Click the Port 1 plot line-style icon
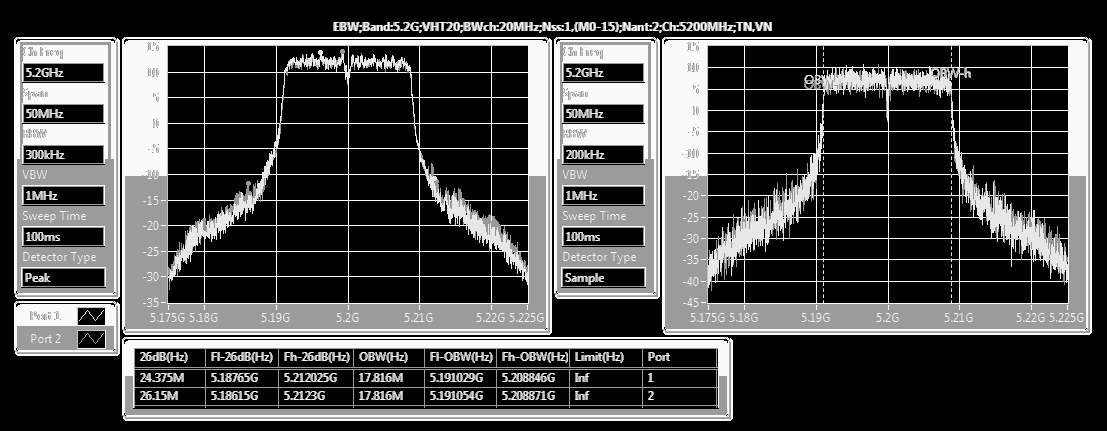 (x=92, y=316)
